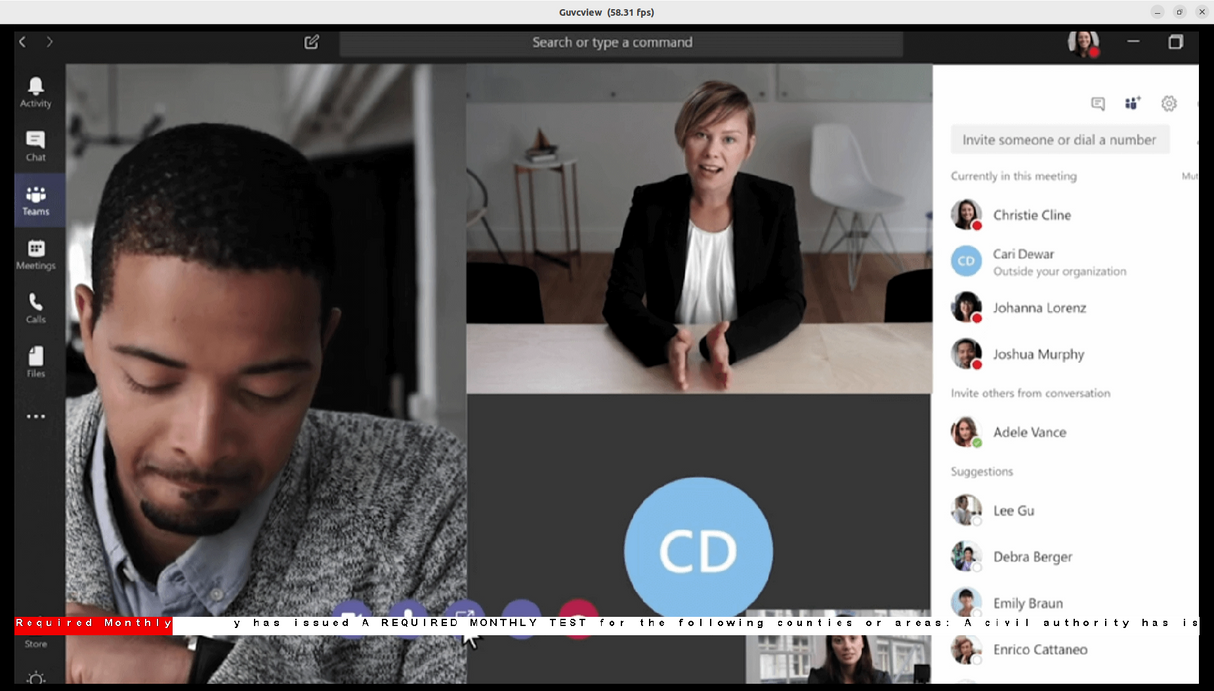The width and height of the screenshot is (1214, 691).
Task: Open Files from the left rail
Action: (36, 361)
